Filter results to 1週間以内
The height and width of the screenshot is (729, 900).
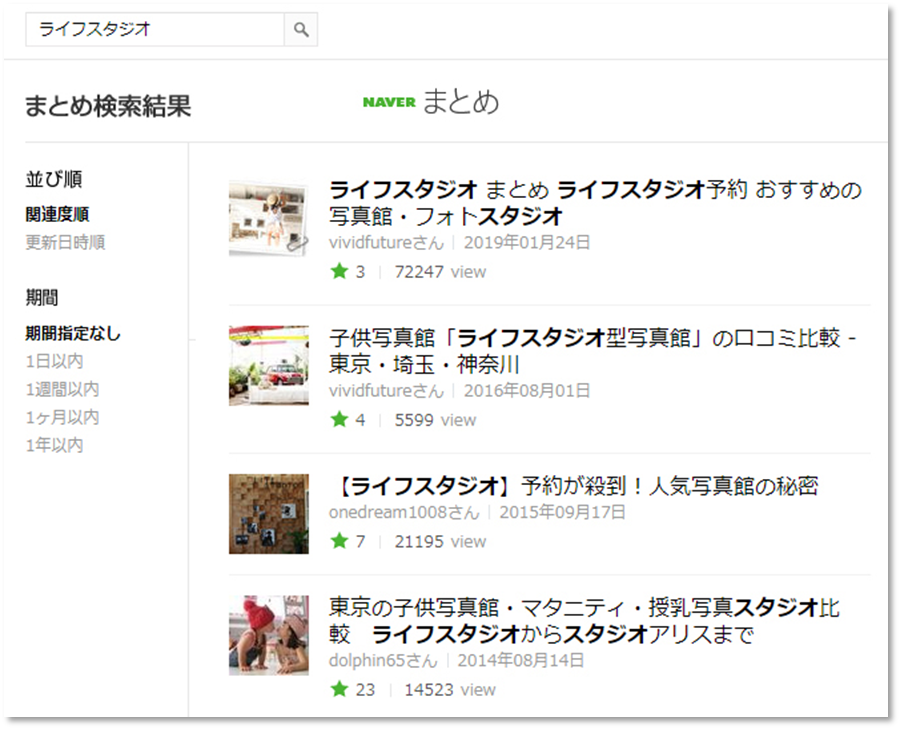63,389
